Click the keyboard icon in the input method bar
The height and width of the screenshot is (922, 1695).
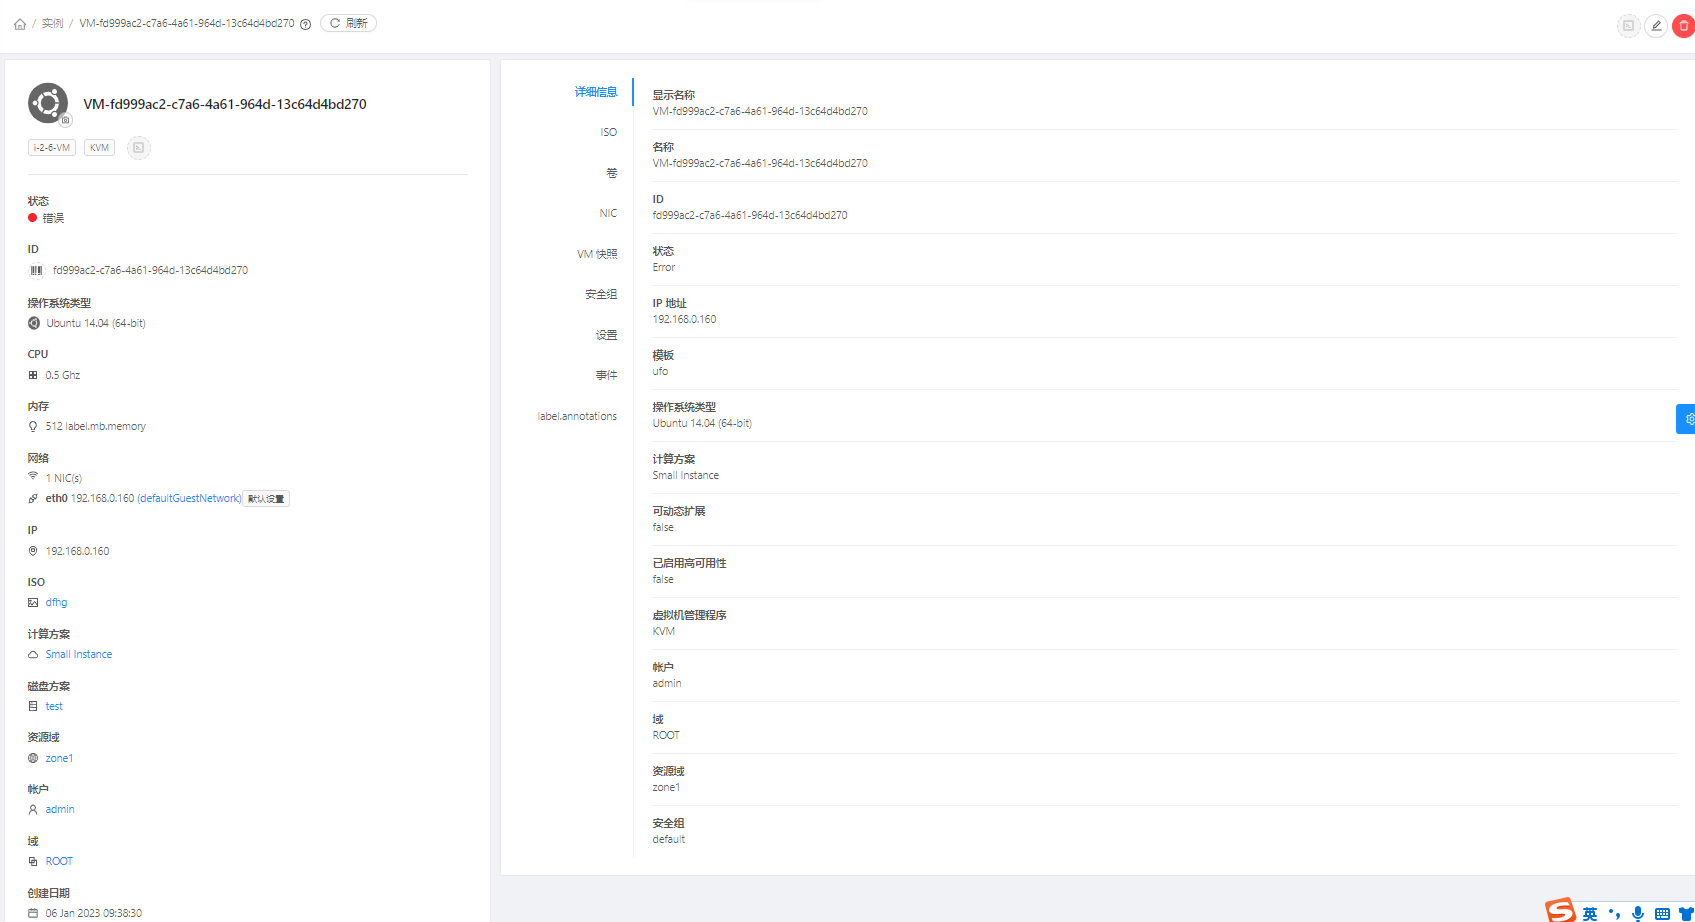1661,913
